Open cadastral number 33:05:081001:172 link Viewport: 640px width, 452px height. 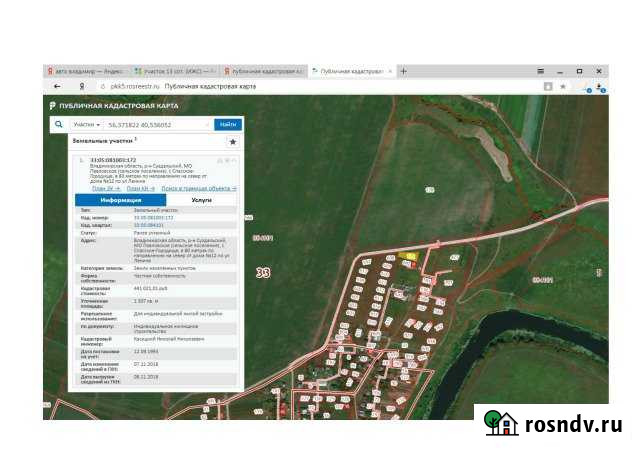(112, 160)
